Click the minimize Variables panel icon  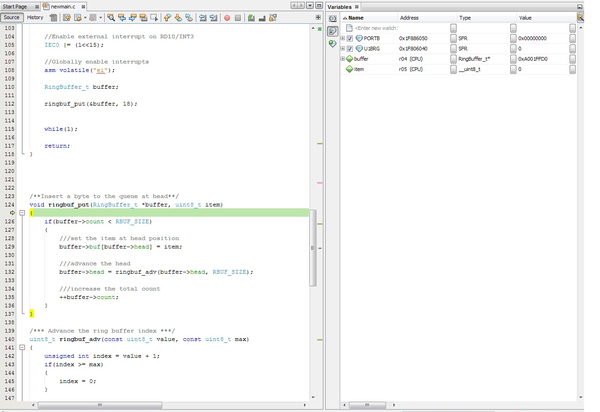[580, 7]
